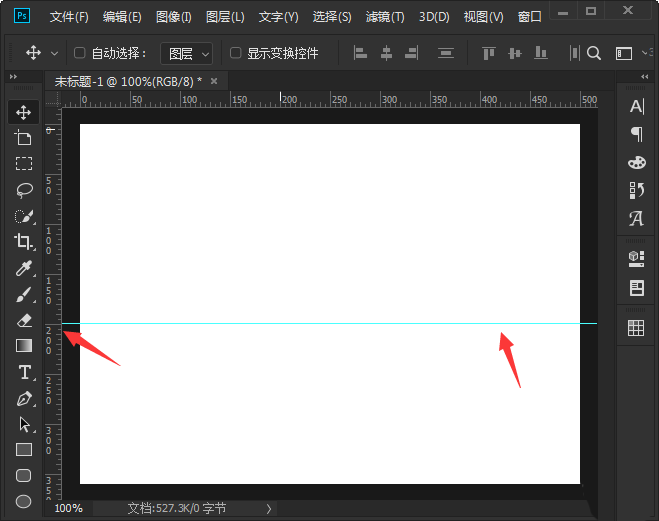The height and width of the screenshot is (521, 659).
Task: Select the Pen tool
Action: [x=24, y=398]
